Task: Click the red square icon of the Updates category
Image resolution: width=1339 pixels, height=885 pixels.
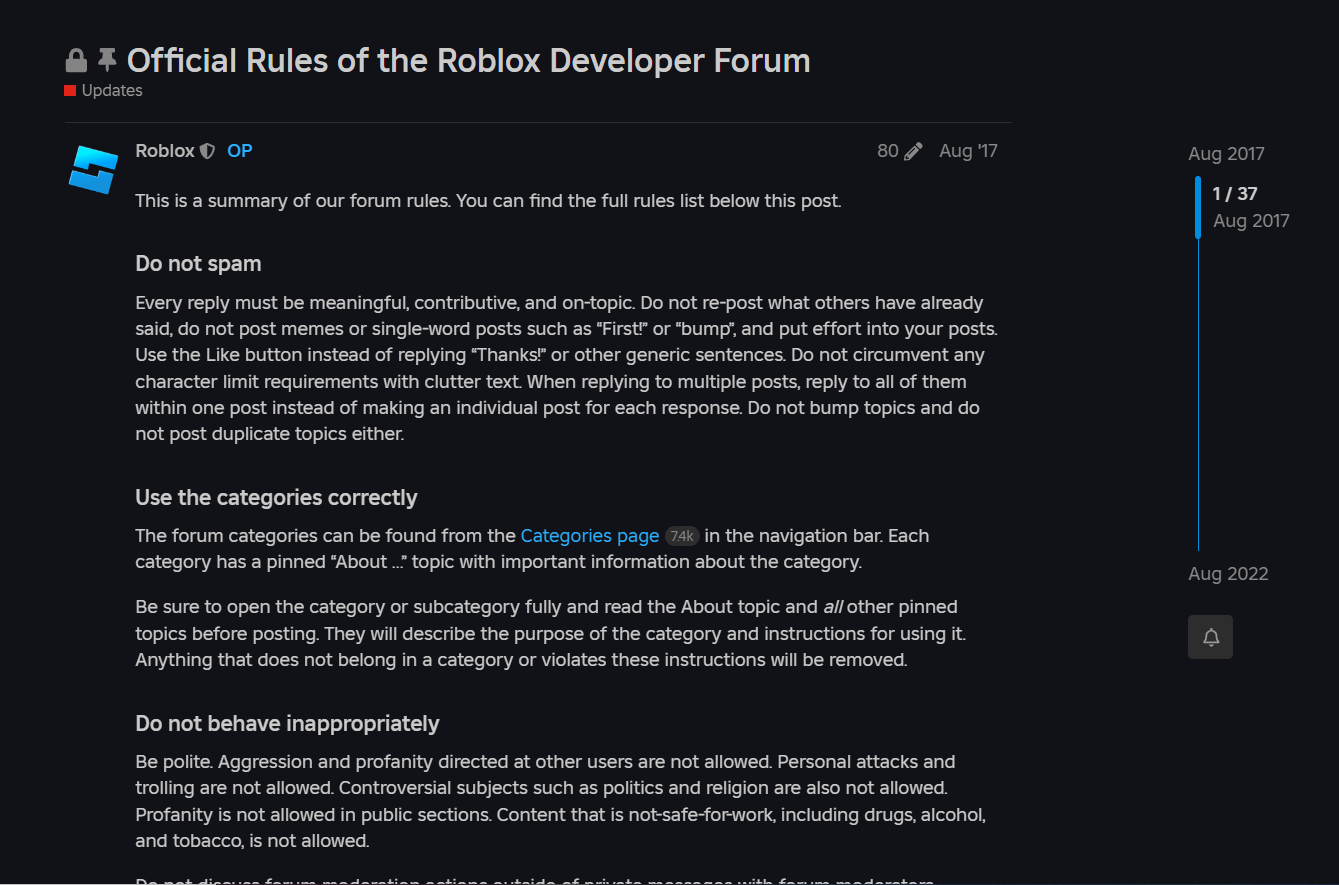Action: point(69,90)
